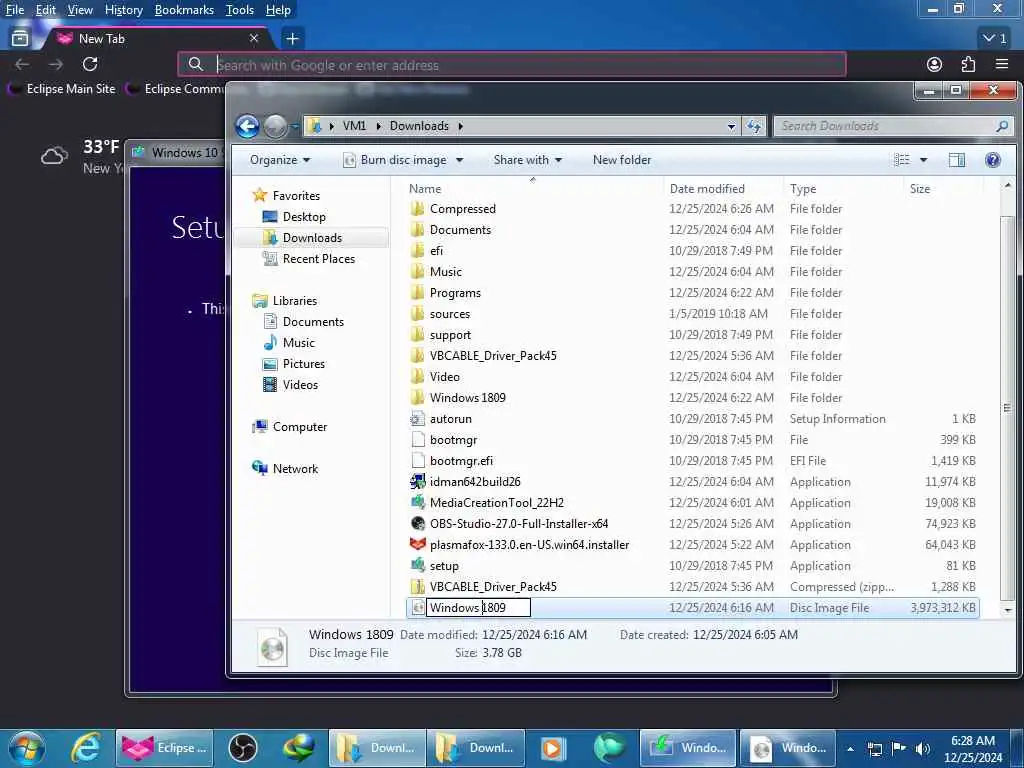
Task: Open the browser View menu
Action: 80,10
